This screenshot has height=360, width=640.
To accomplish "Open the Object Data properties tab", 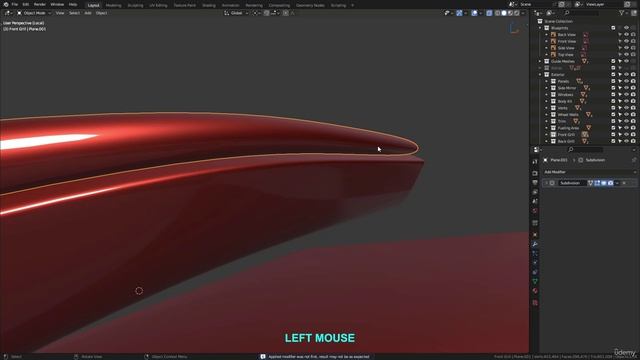I will click(x=535, y=282).
